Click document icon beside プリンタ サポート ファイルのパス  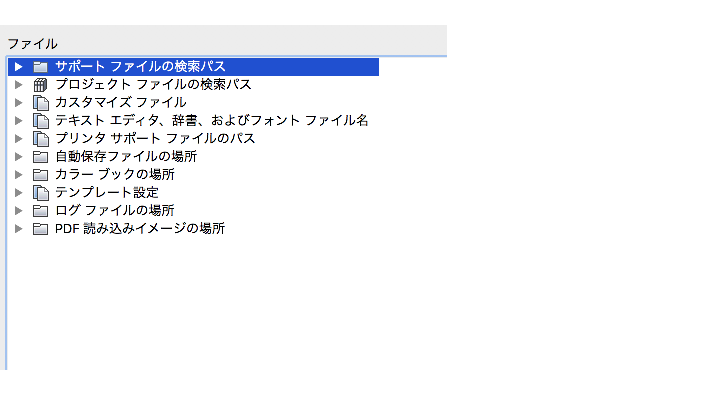[41, 139]
